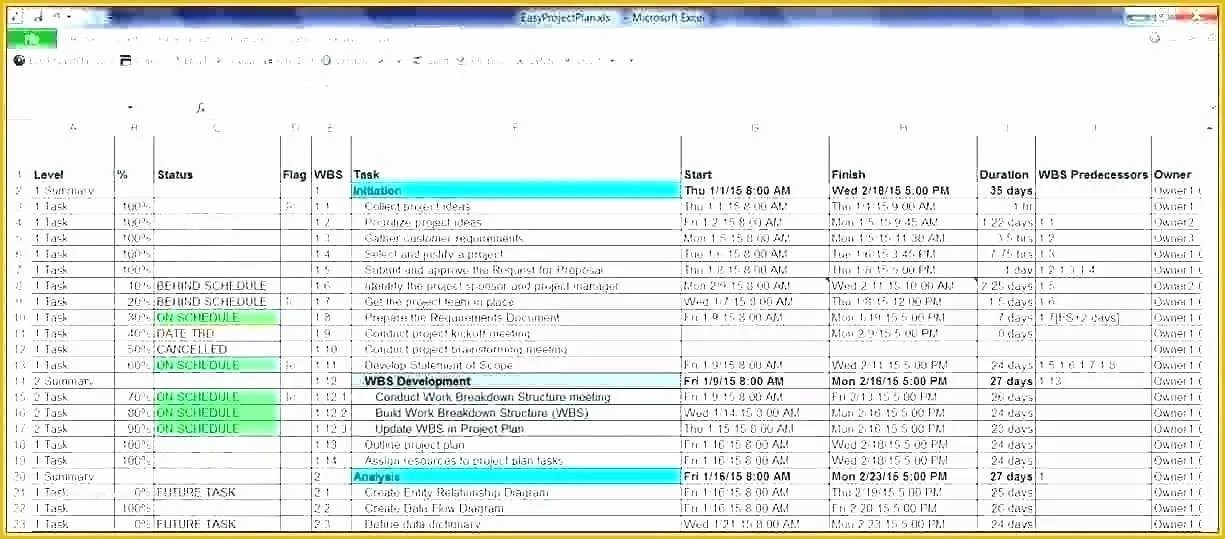Select Update WBS in Project Plan cell
This screenshot has width=1225, height=539.
(516, 429)
